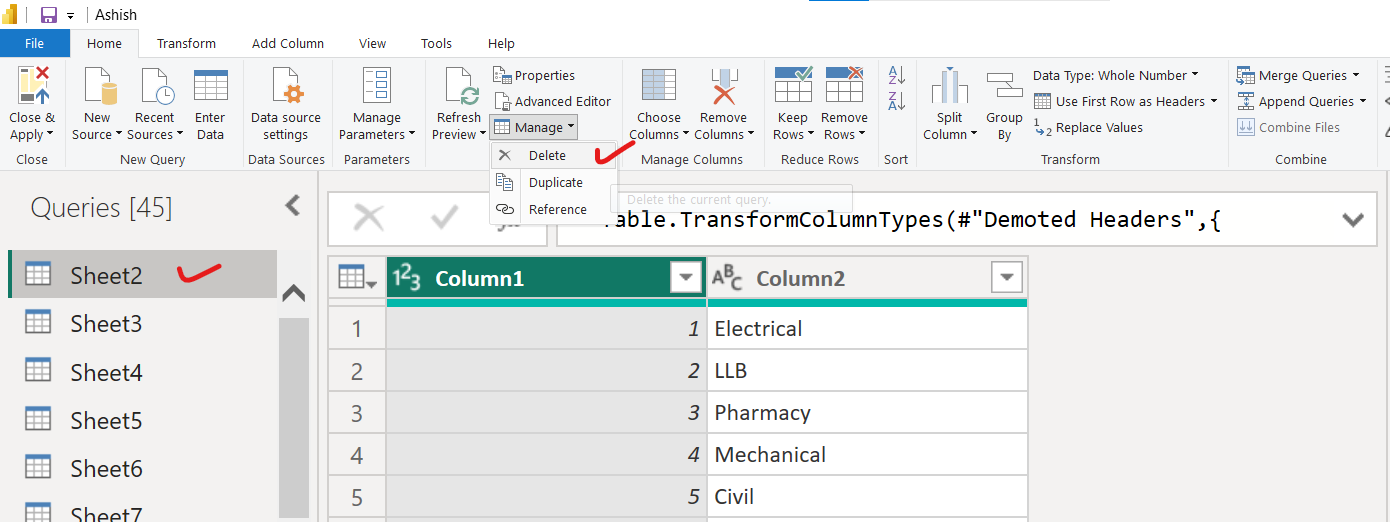Expand the formula bar chevron

pyautogui.click(x=1352, y=220)
